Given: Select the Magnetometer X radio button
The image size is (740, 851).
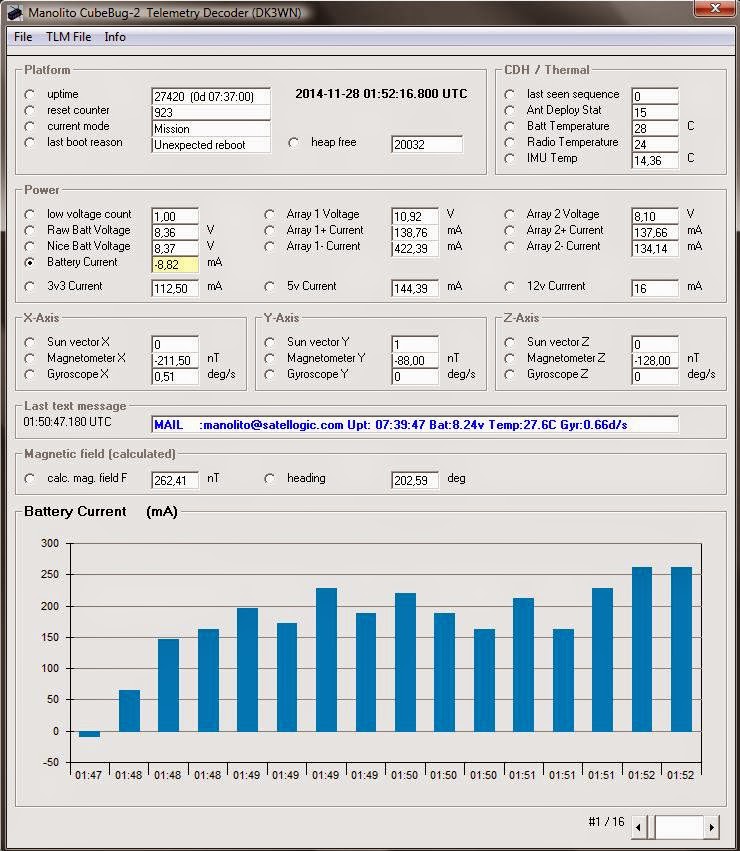Looking at the screenshot, I should tap(30, 358).
